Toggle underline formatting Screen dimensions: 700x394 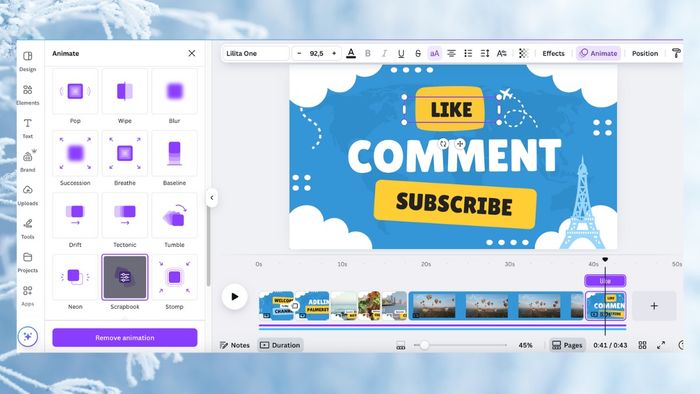[401, 54]
